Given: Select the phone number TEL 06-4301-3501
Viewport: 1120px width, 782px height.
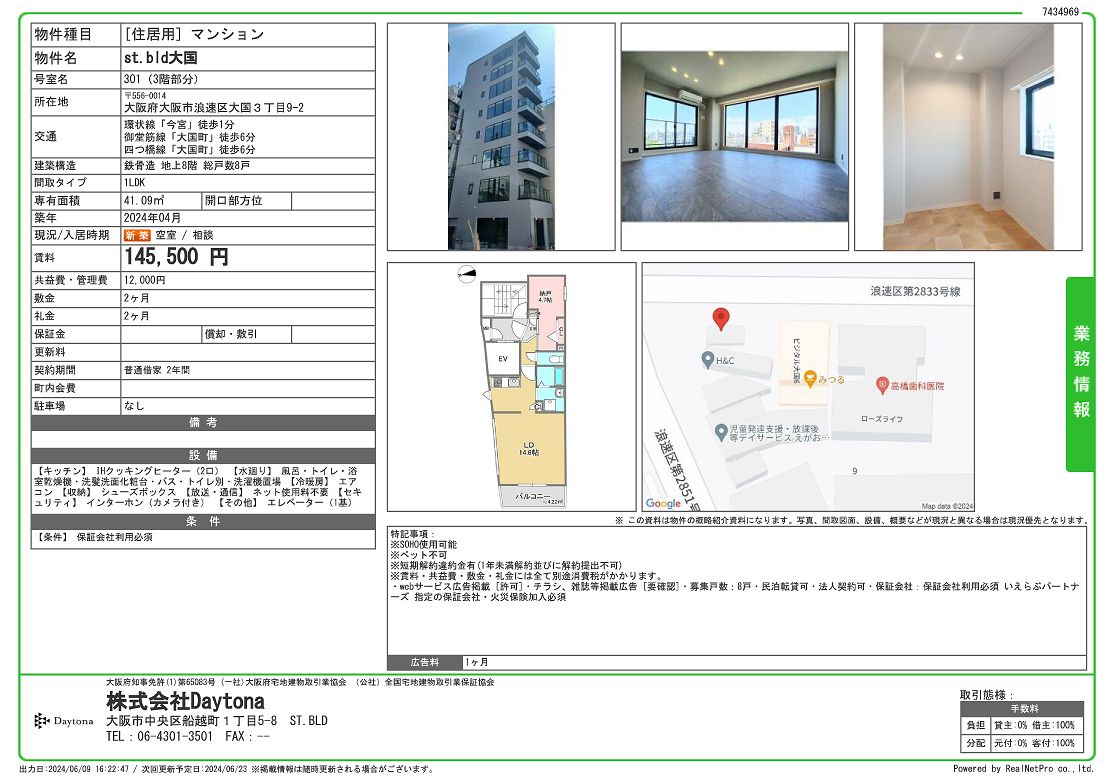Looking at the screenshot, I should [x=159, y=736].
